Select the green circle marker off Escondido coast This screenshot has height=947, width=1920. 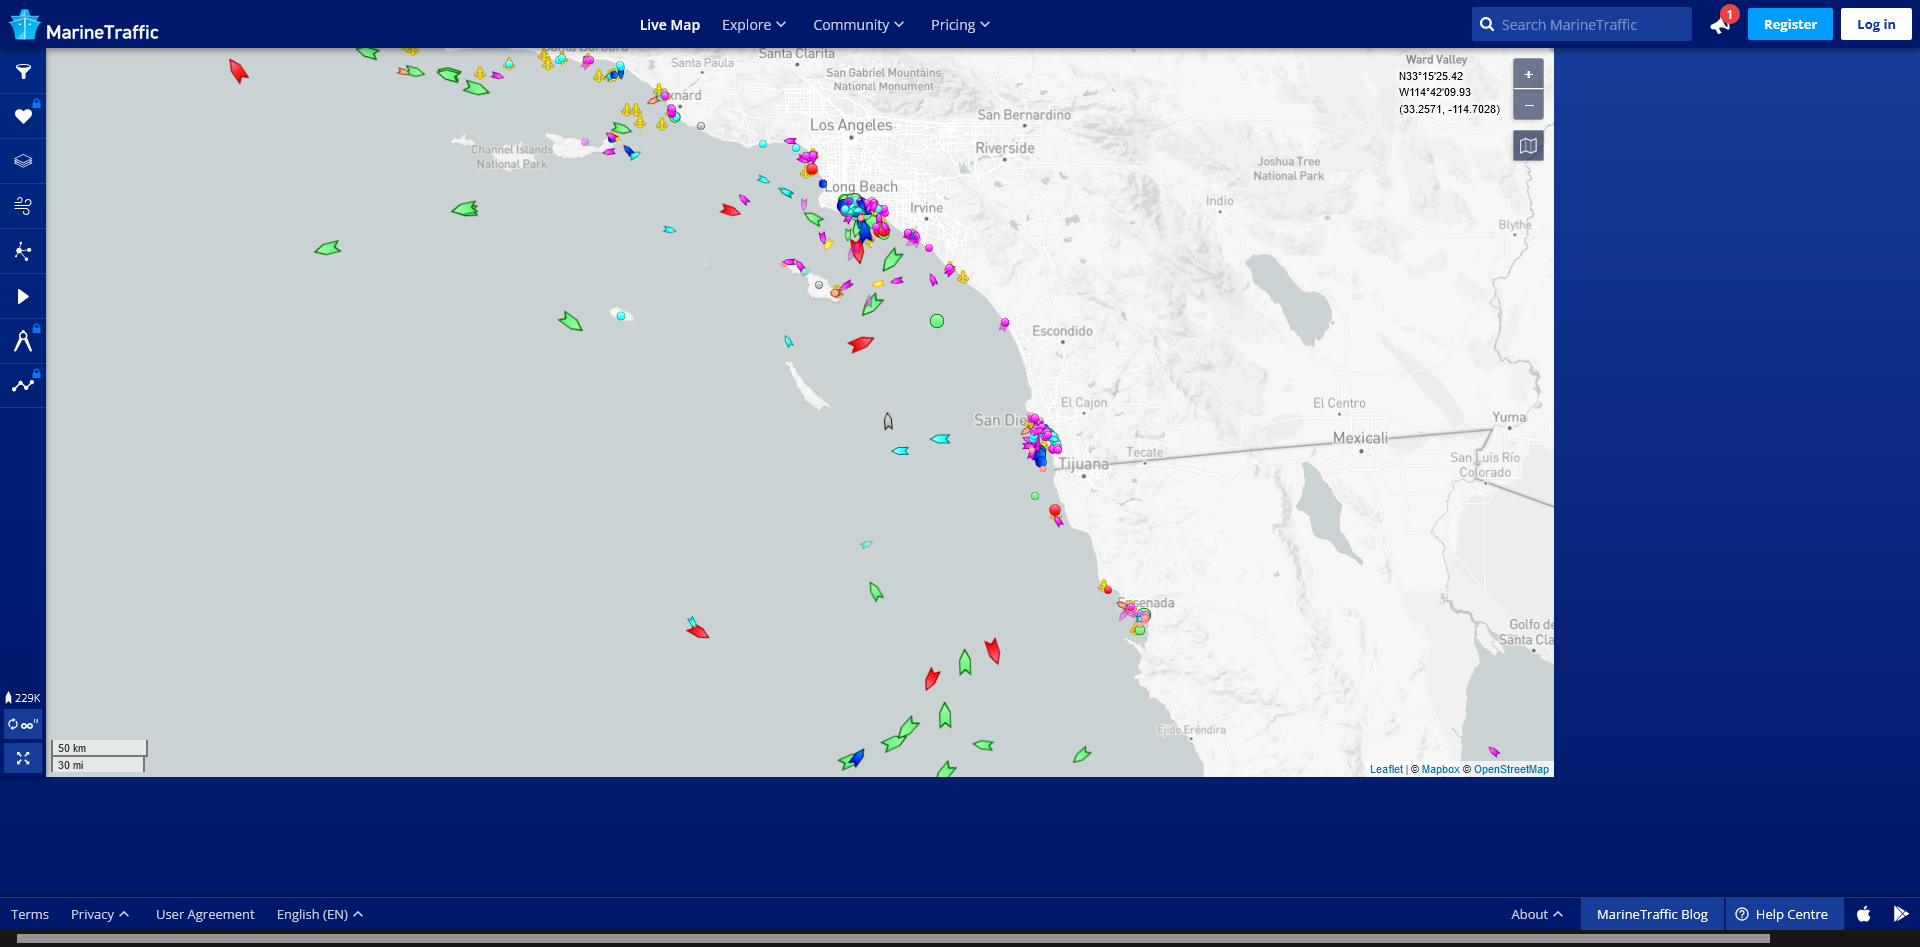937,321
